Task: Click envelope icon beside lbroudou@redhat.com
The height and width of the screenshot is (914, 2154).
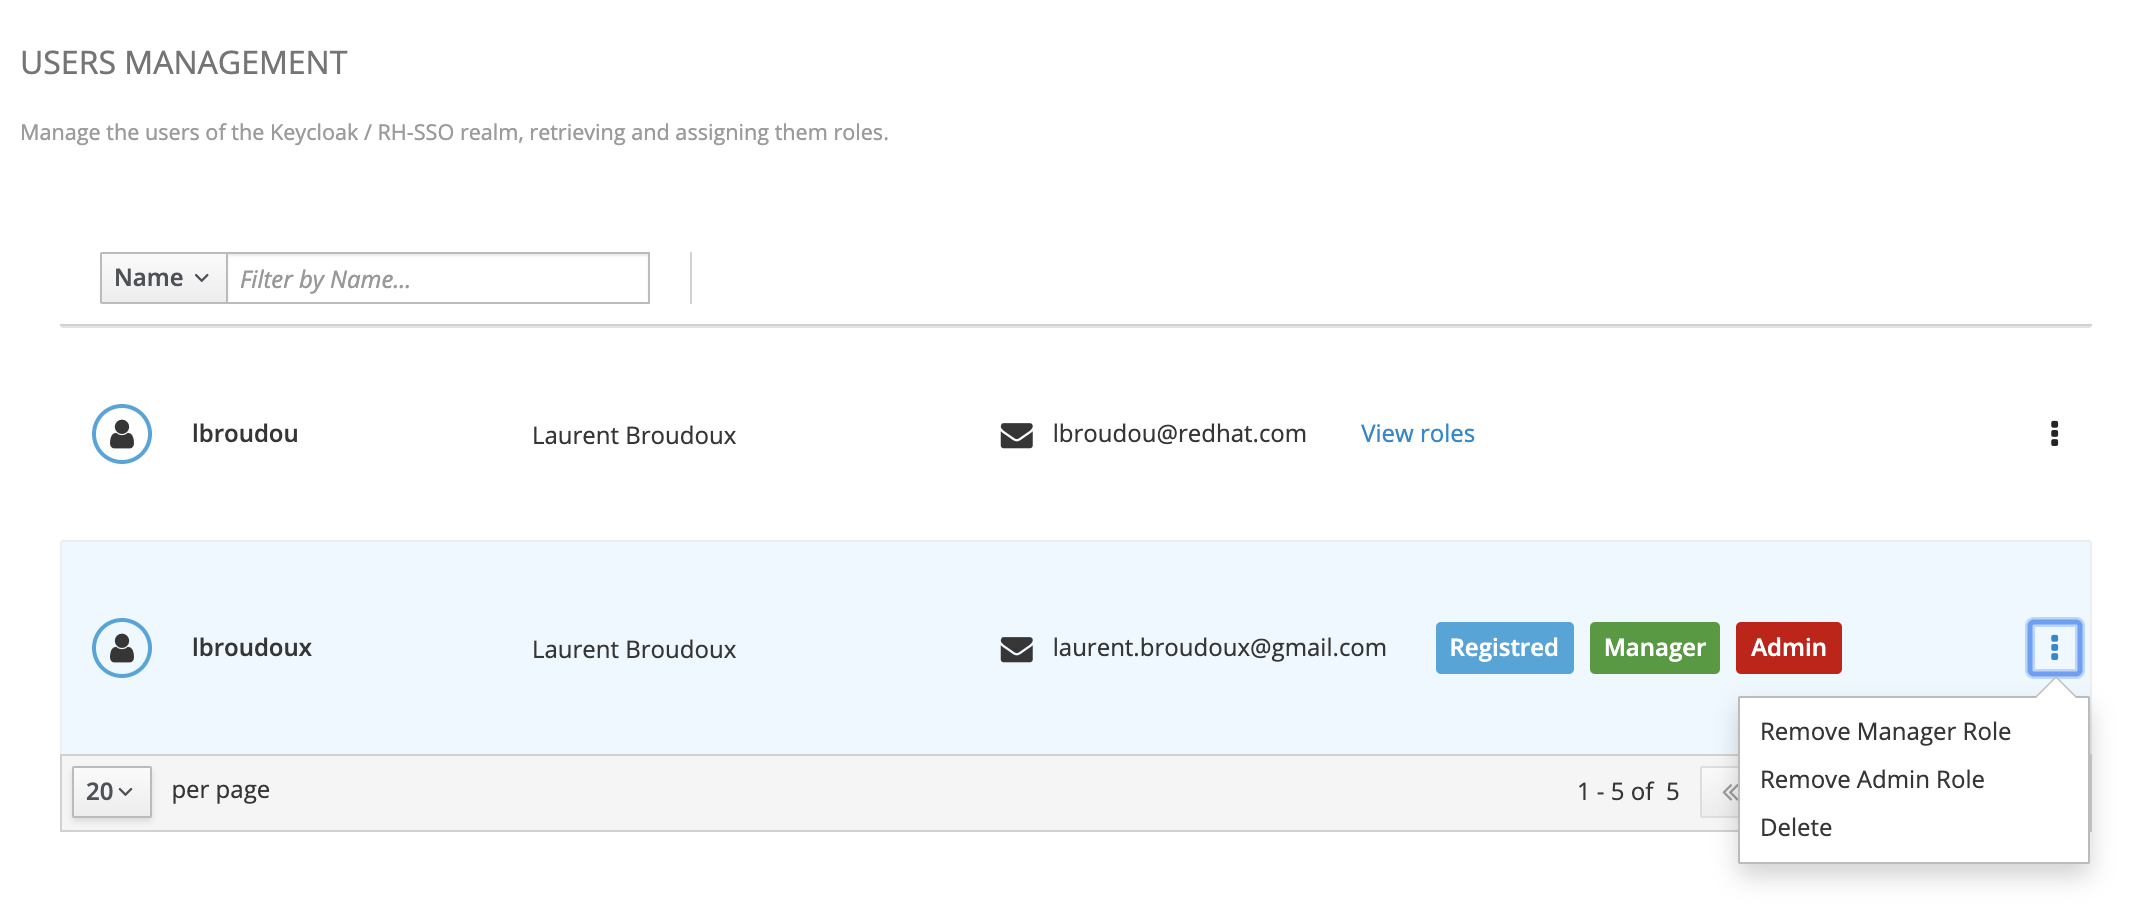Action: tap(1016, 436)
